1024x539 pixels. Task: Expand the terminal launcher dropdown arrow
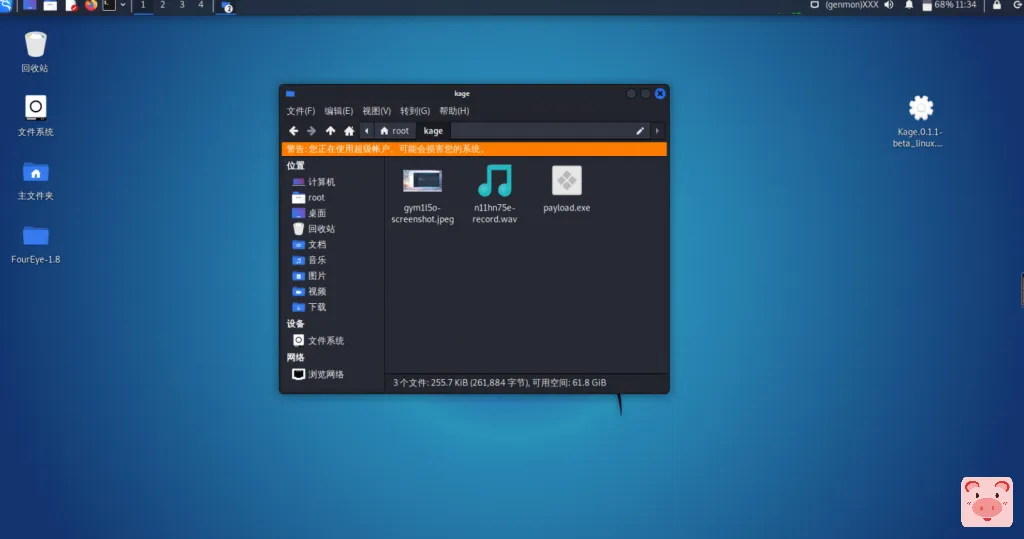tap(123, 5)
